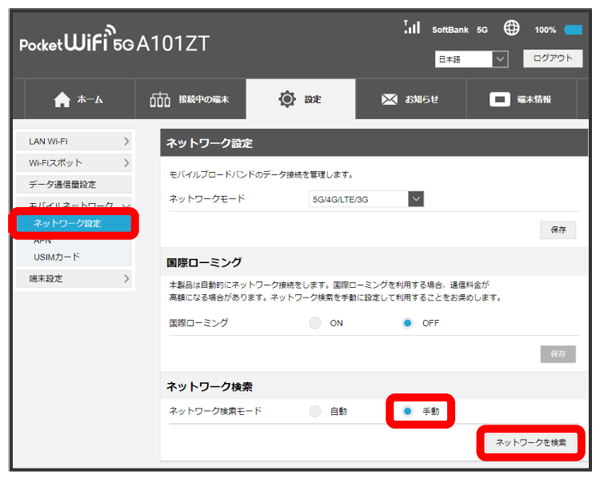Click the settings gear icon

click(288, 100)
